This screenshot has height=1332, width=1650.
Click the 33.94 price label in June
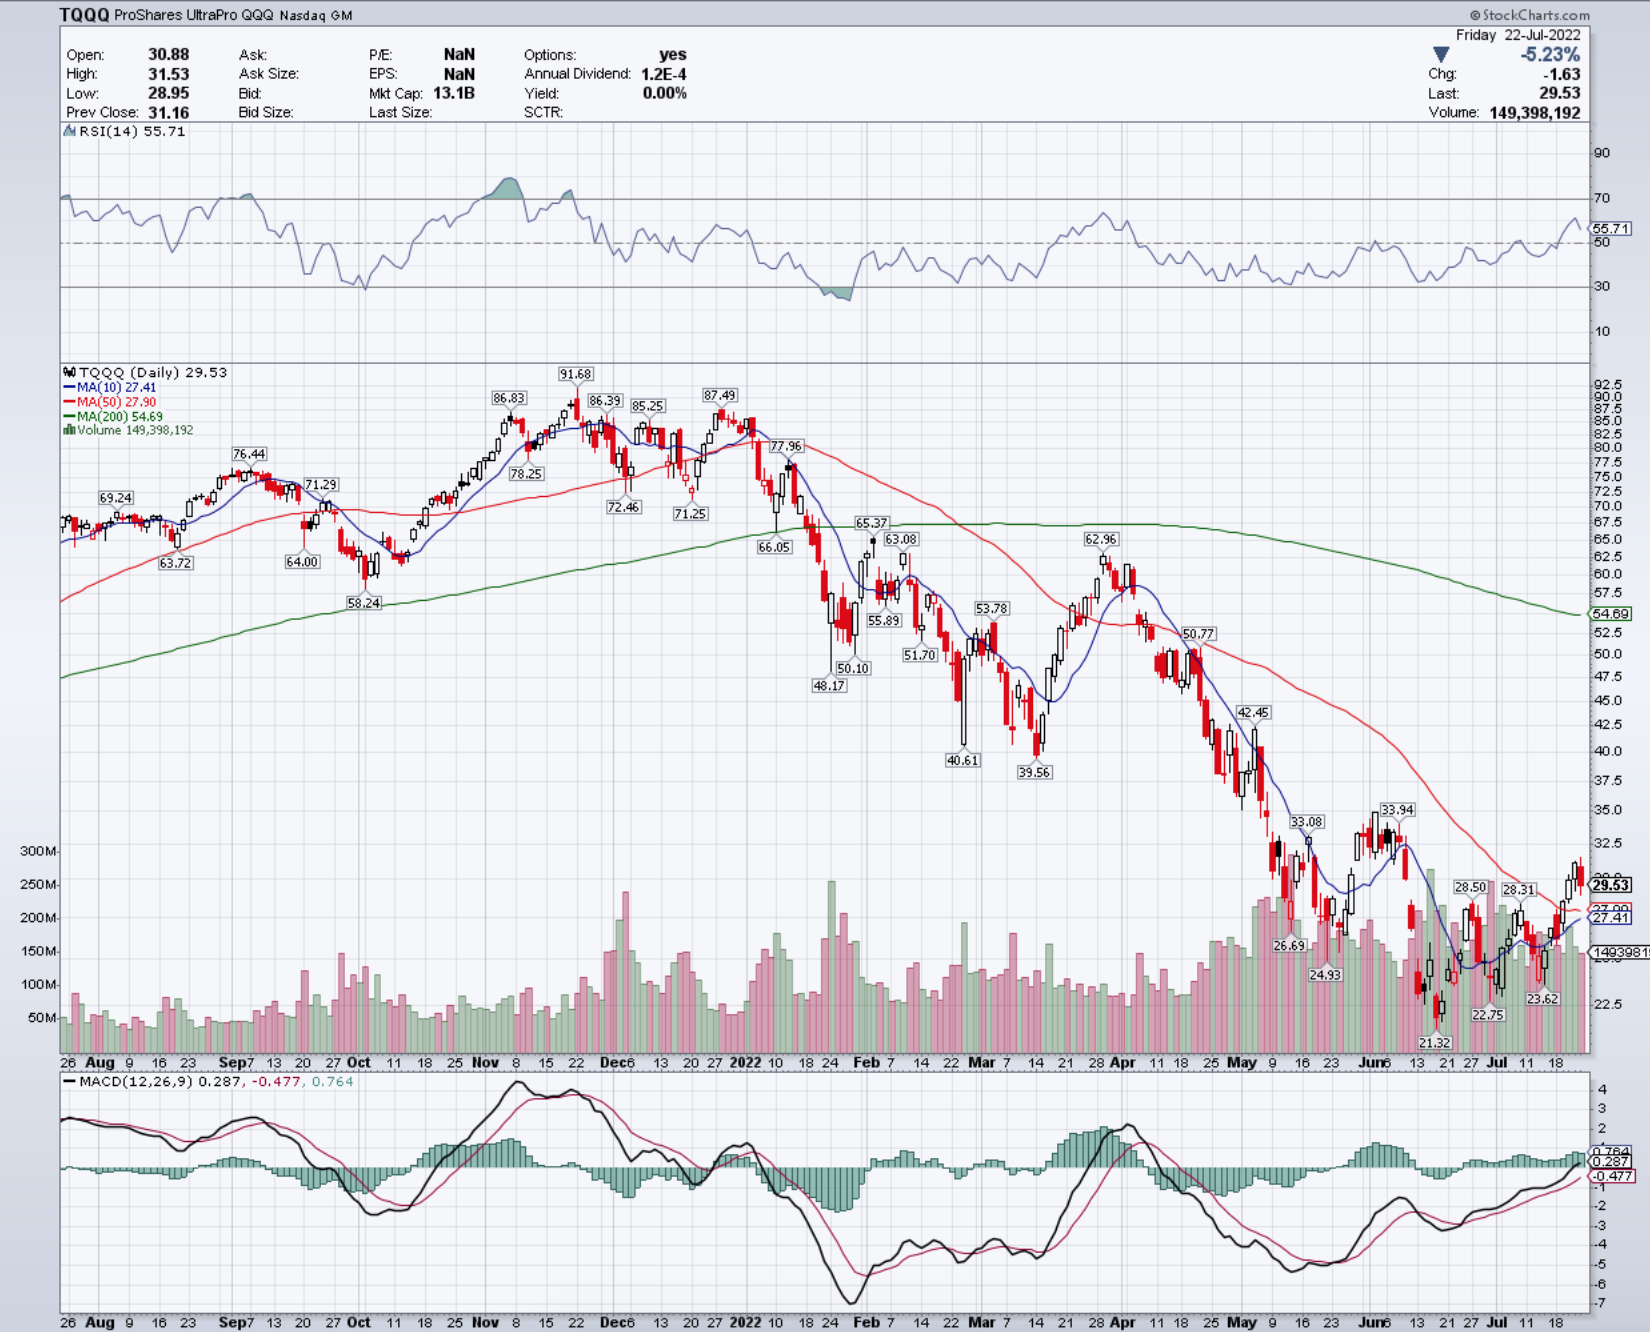[1398, 810]
